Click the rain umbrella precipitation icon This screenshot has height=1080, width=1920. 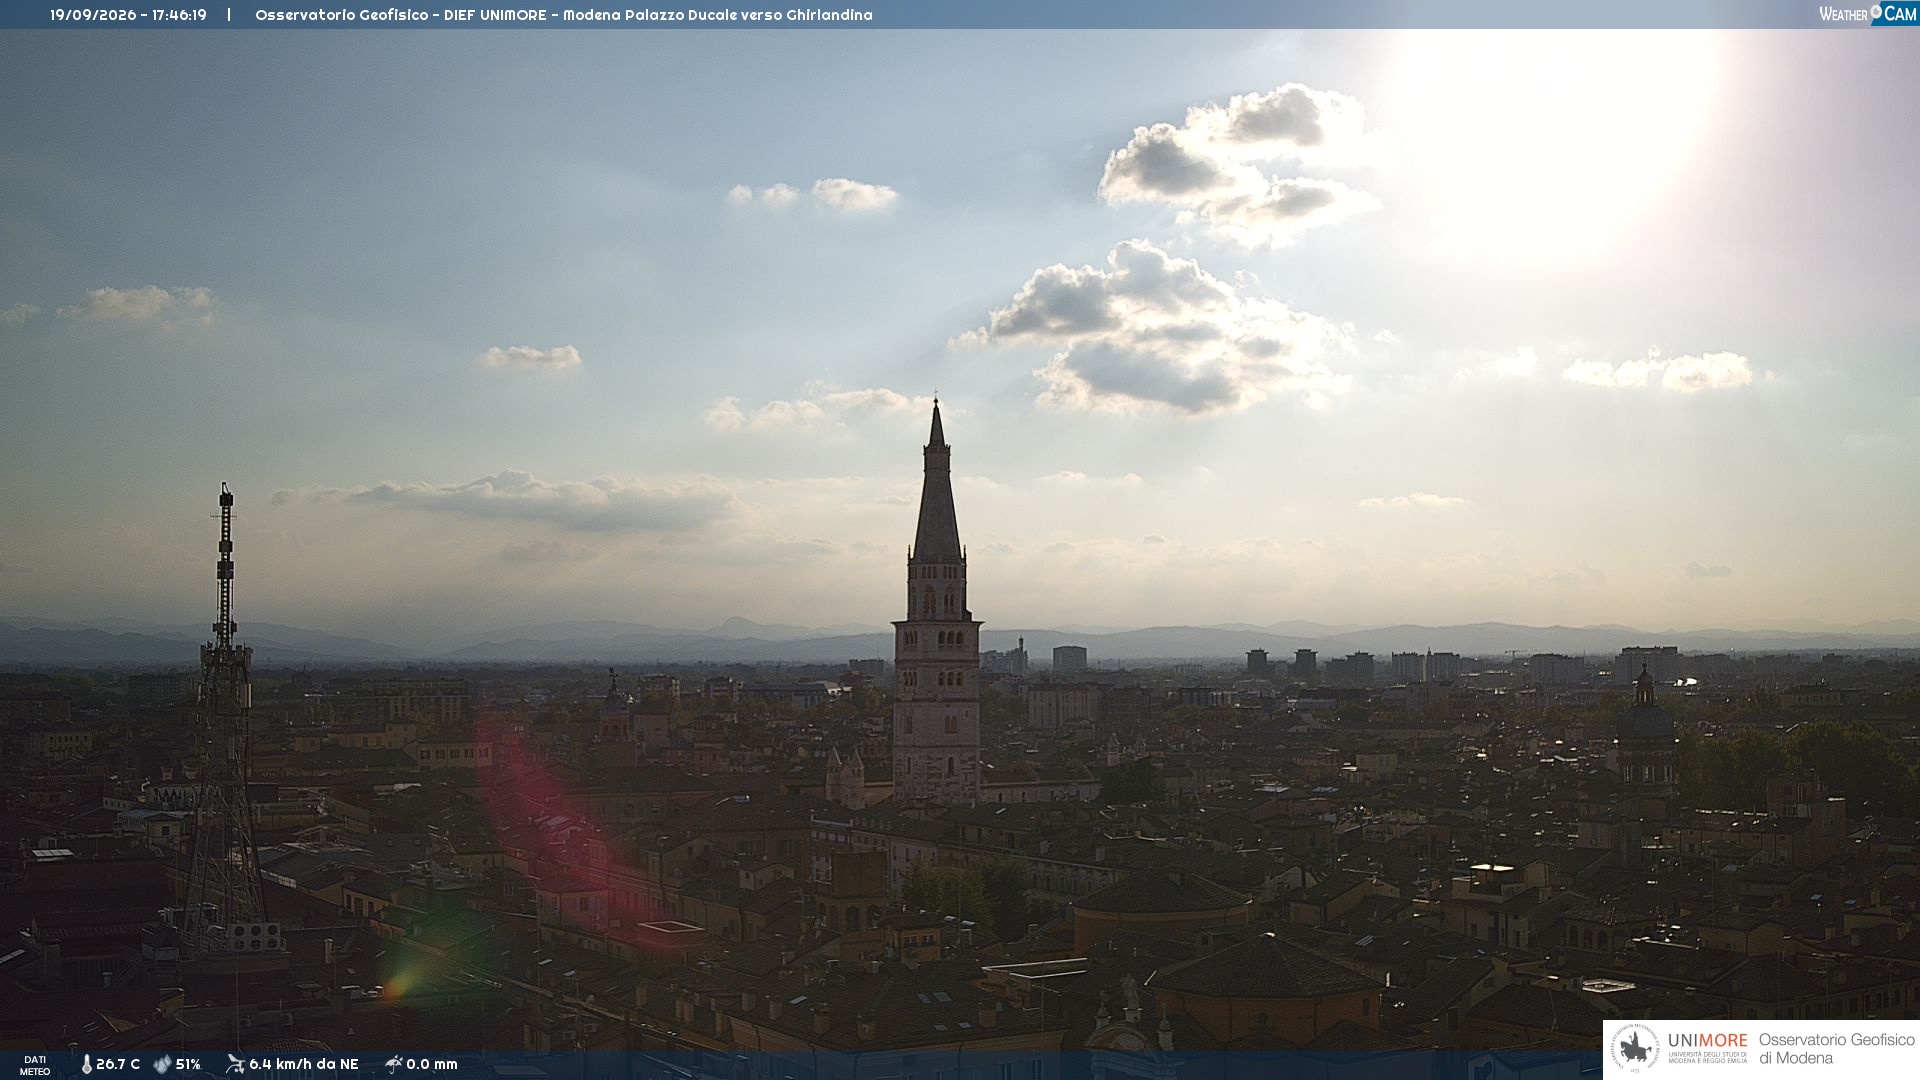pos(393,1064)
